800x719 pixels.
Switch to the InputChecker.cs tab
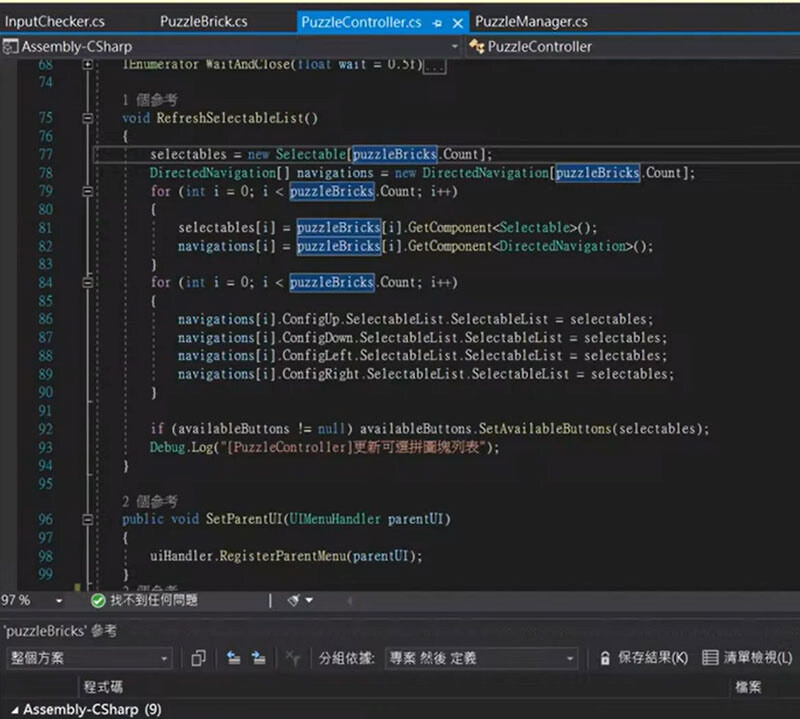tap(55, 21)
